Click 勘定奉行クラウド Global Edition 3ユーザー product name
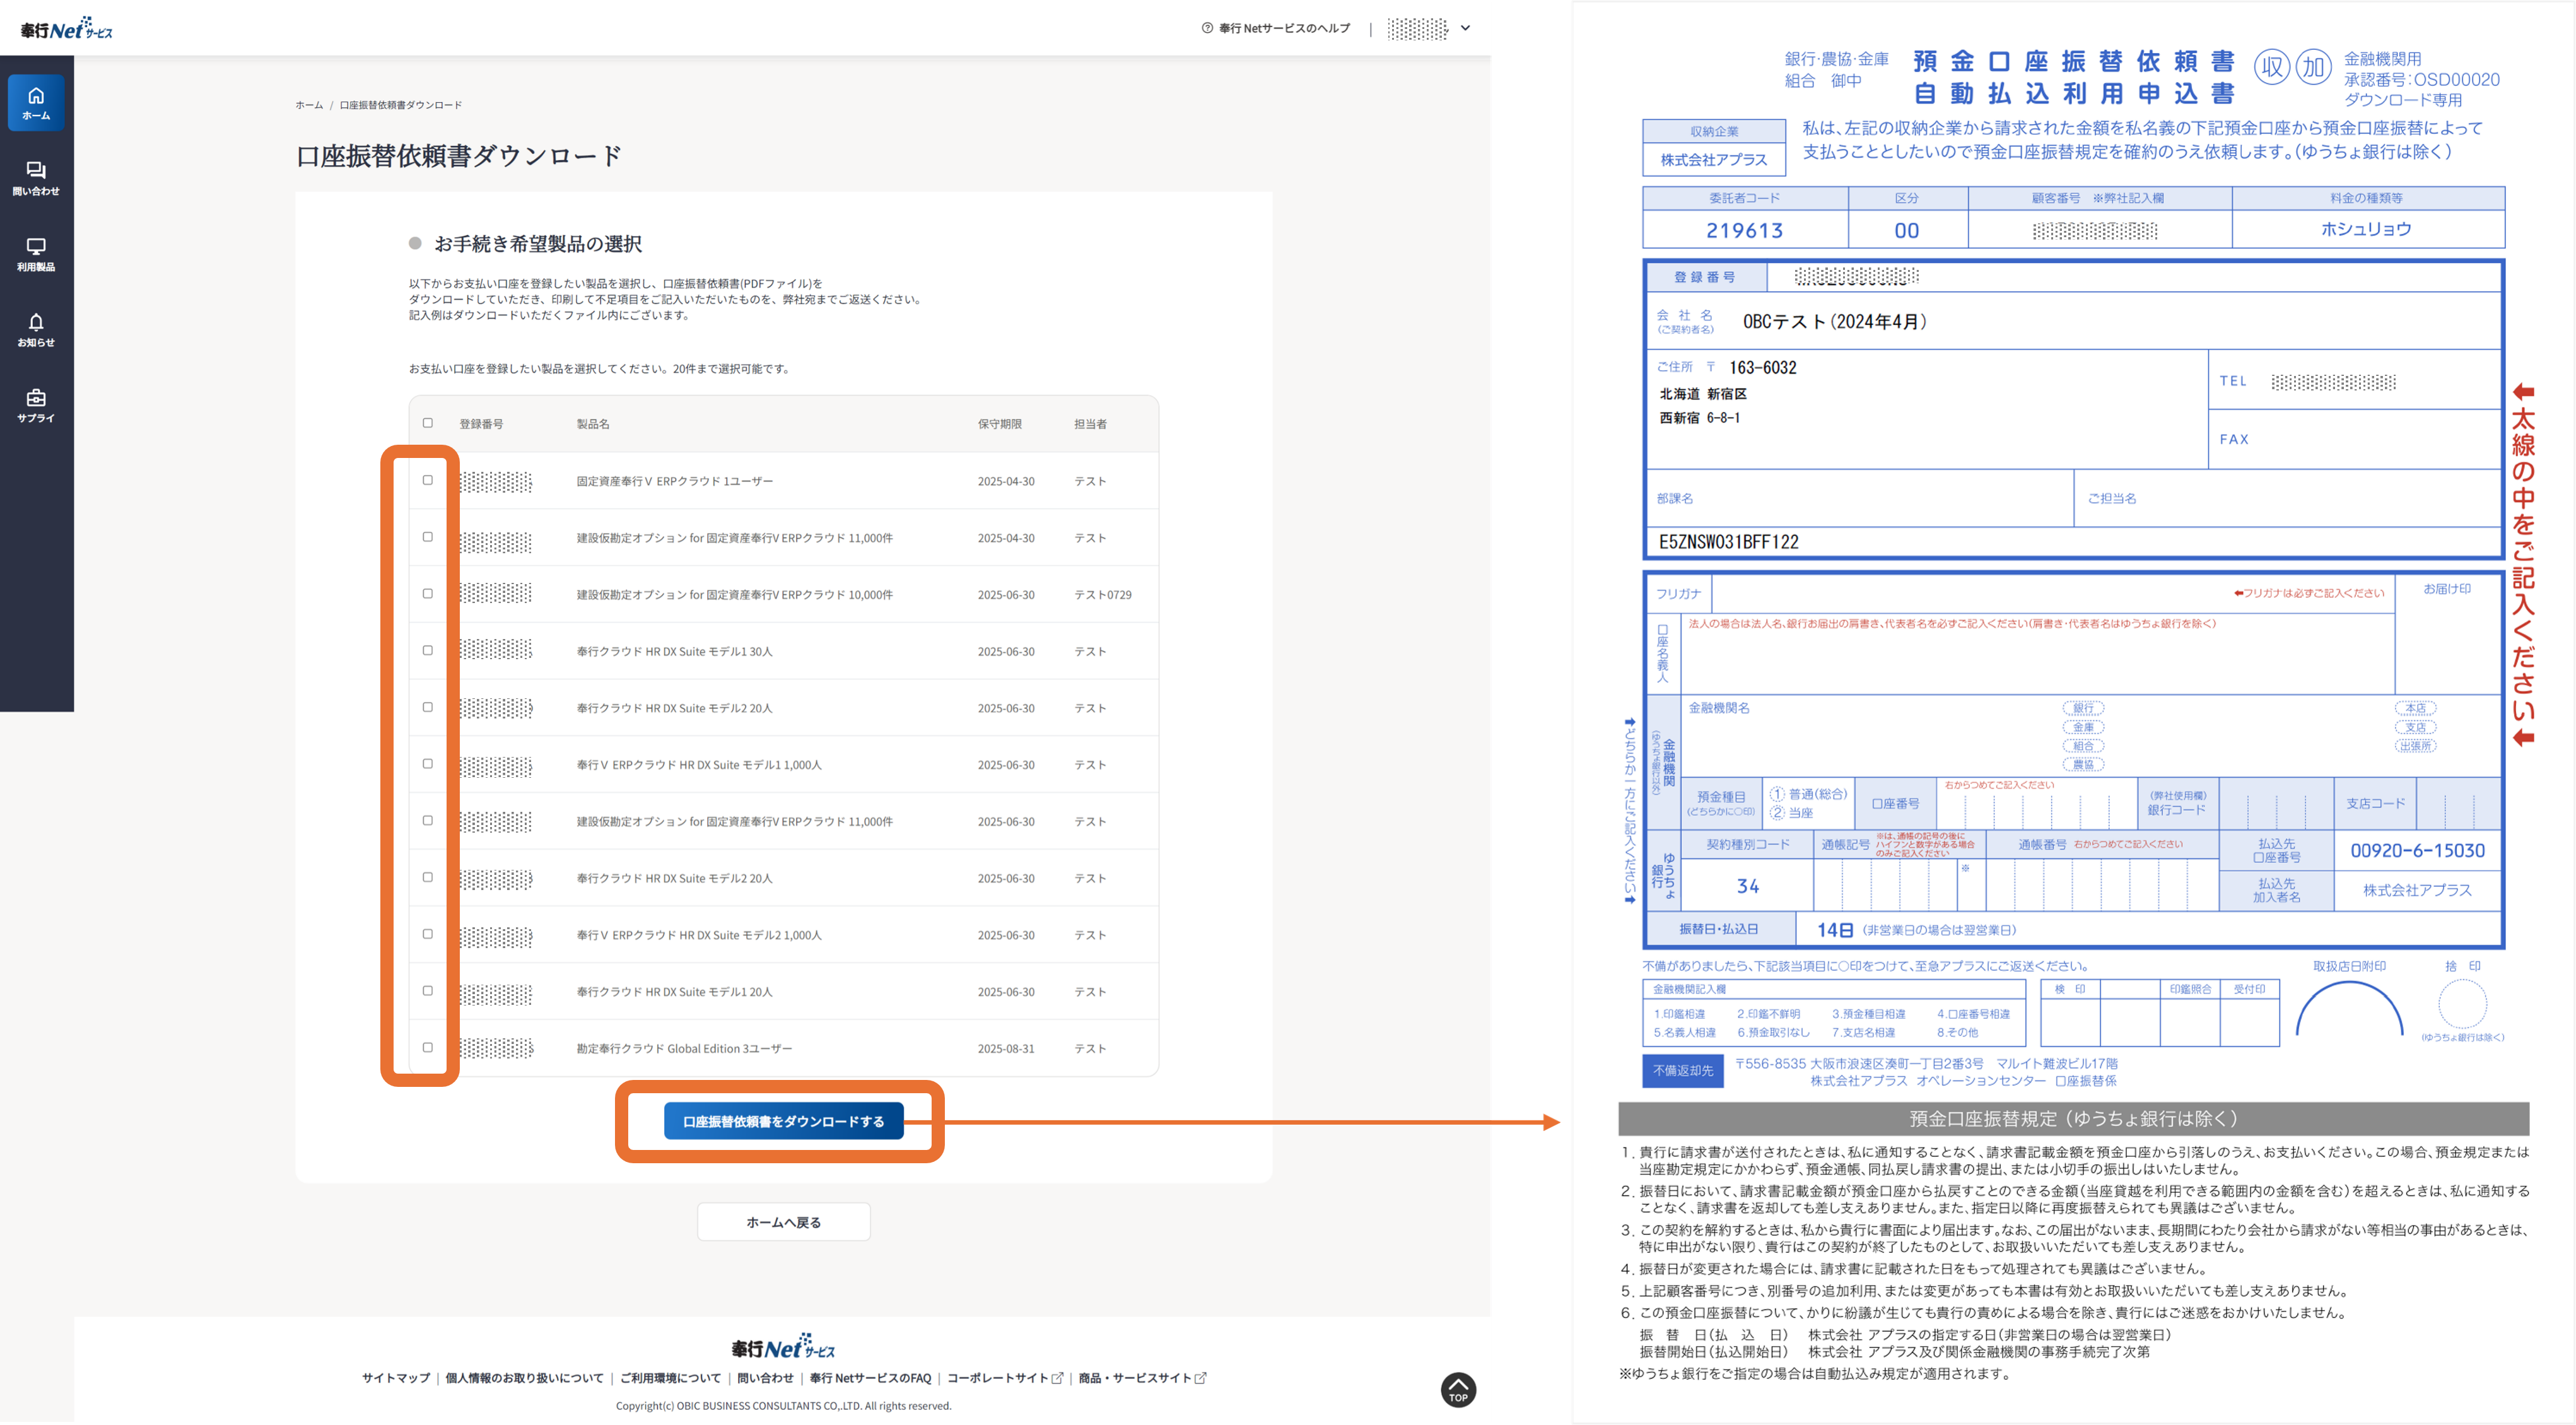 coord(684,1048)
